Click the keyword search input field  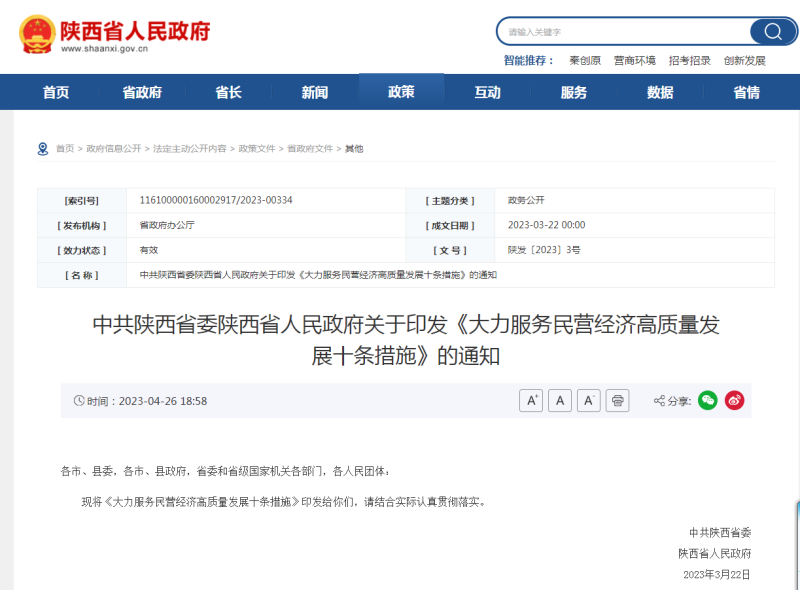620,31
